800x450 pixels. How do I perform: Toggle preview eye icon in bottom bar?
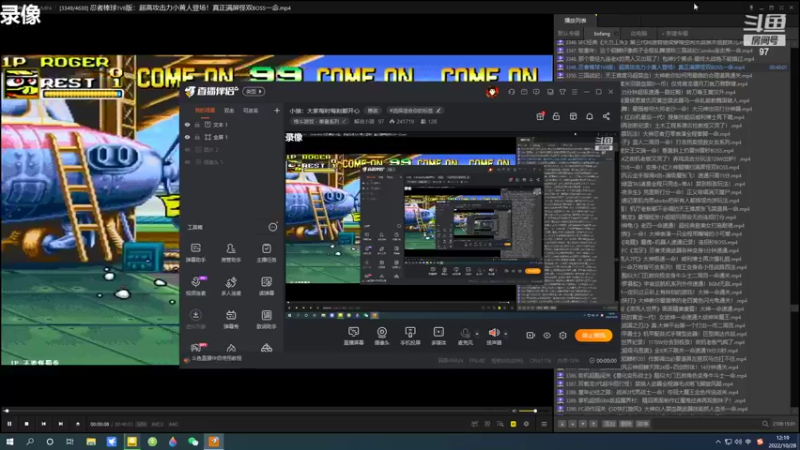point(547,335)
